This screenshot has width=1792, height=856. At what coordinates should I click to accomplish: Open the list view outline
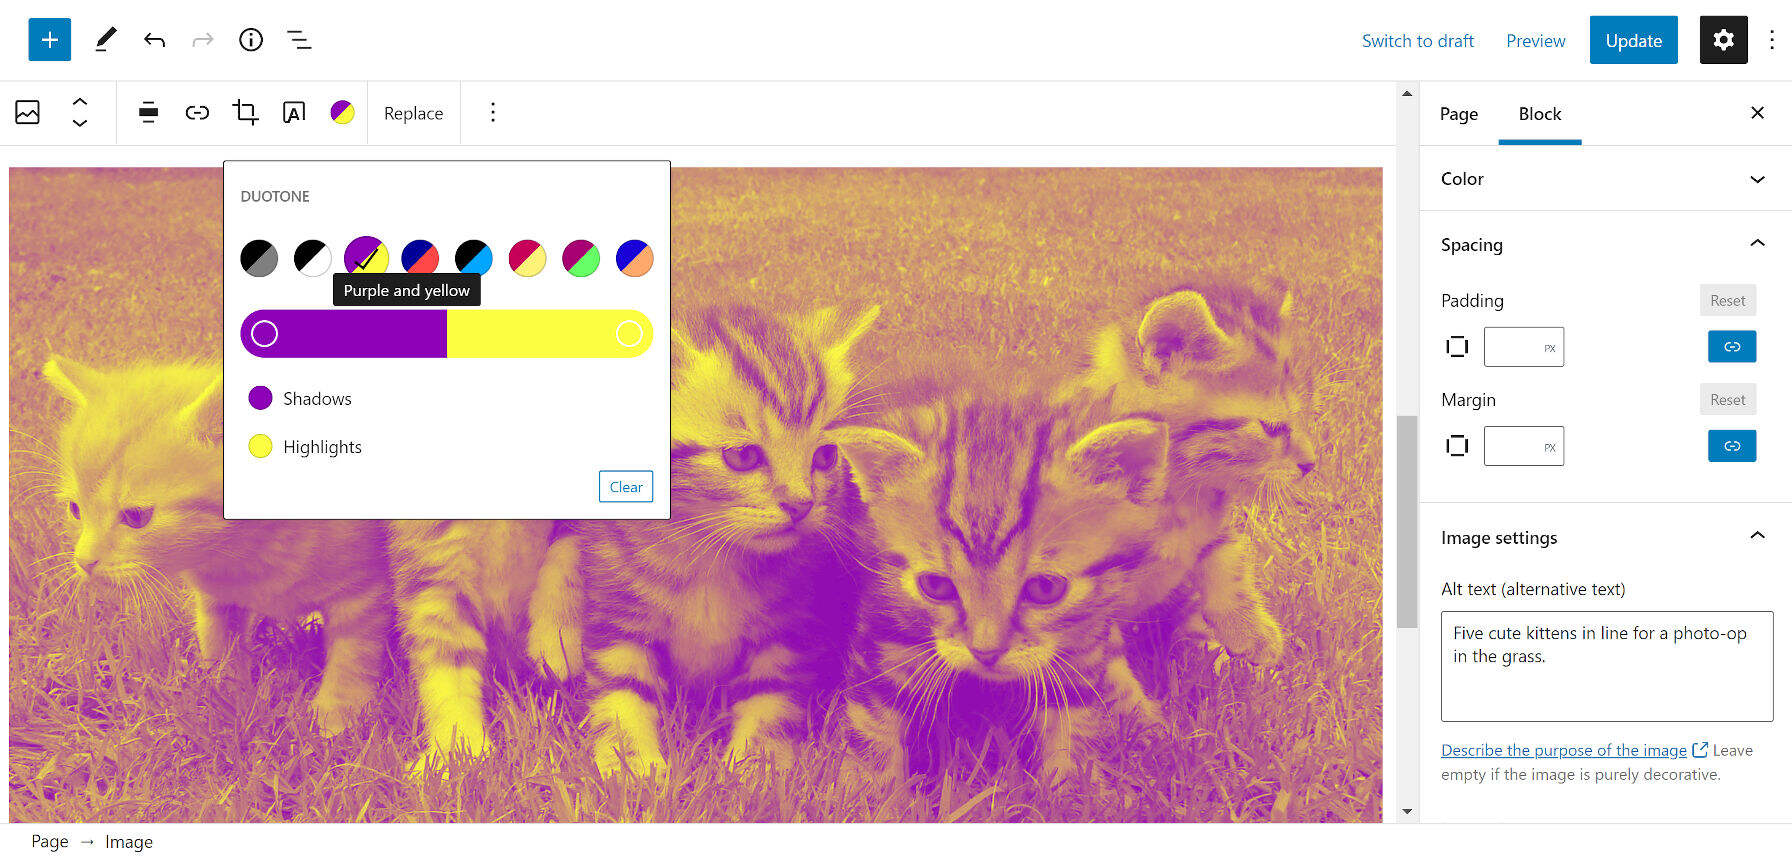pyautogui.click(x=299, y=40)
